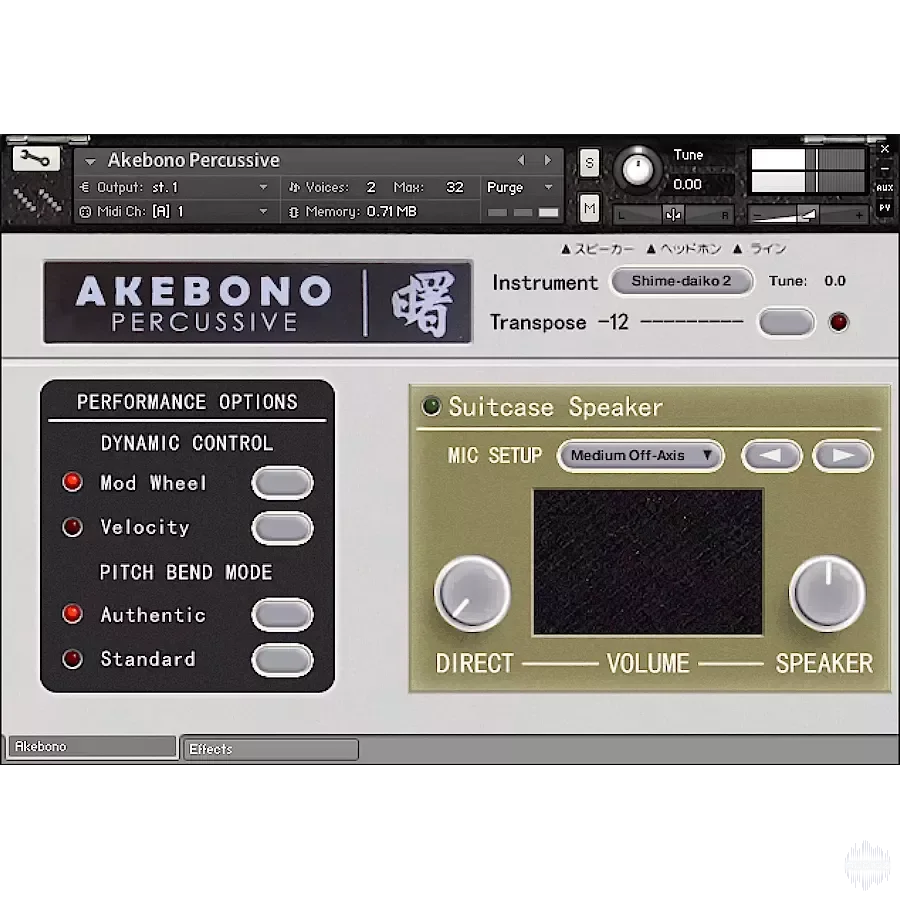The width and height of the screenshot is (900, 900).
Task: Toggle the AUX sends button
Action: point(885,188)
